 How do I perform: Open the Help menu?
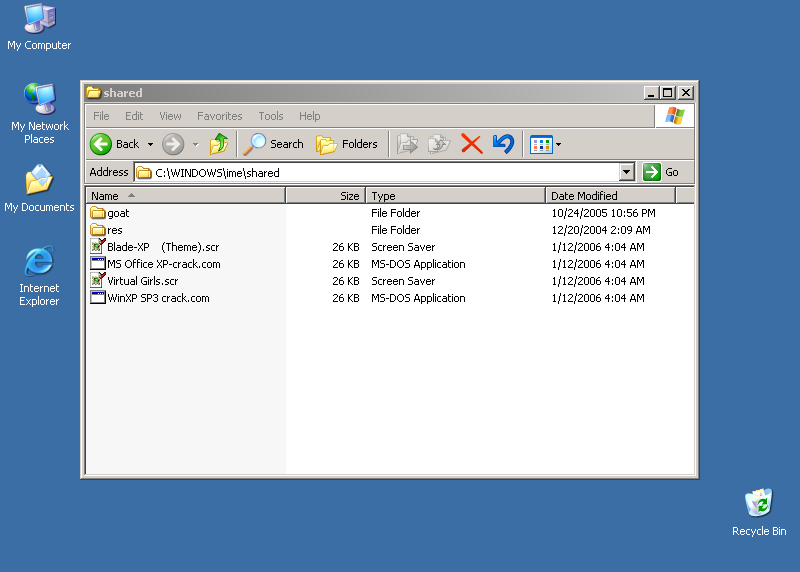tap(309, 116)
